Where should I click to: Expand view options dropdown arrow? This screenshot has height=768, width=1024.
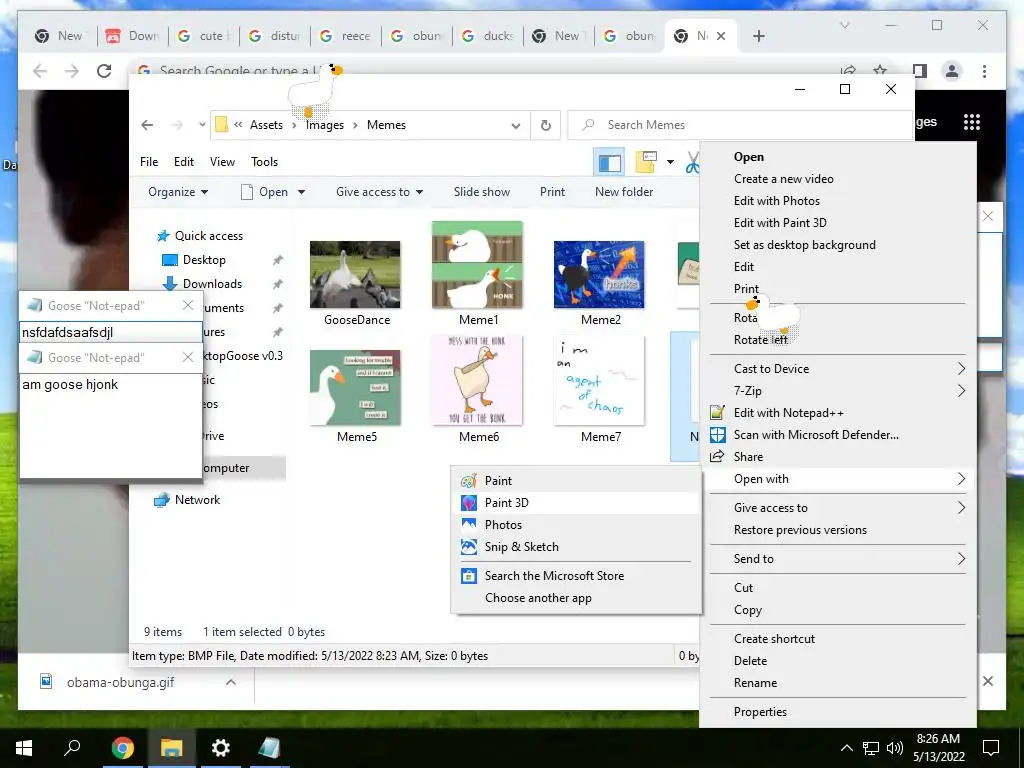670,162
